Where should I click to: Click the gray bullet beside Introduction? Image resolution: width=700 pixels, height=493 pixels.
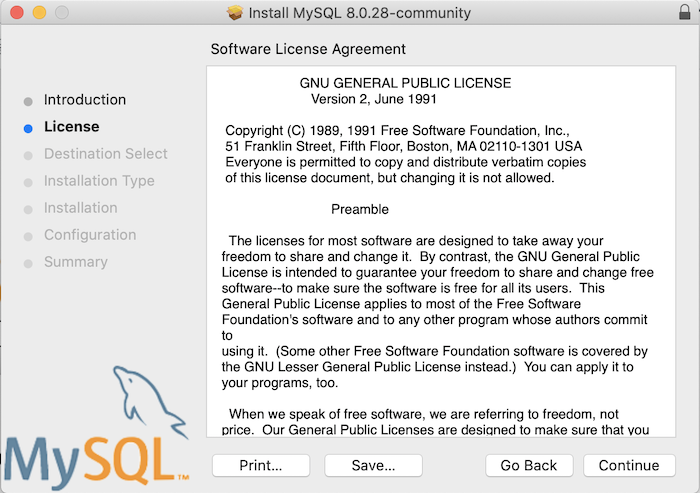pyautogui.click(x=28, y=102)
